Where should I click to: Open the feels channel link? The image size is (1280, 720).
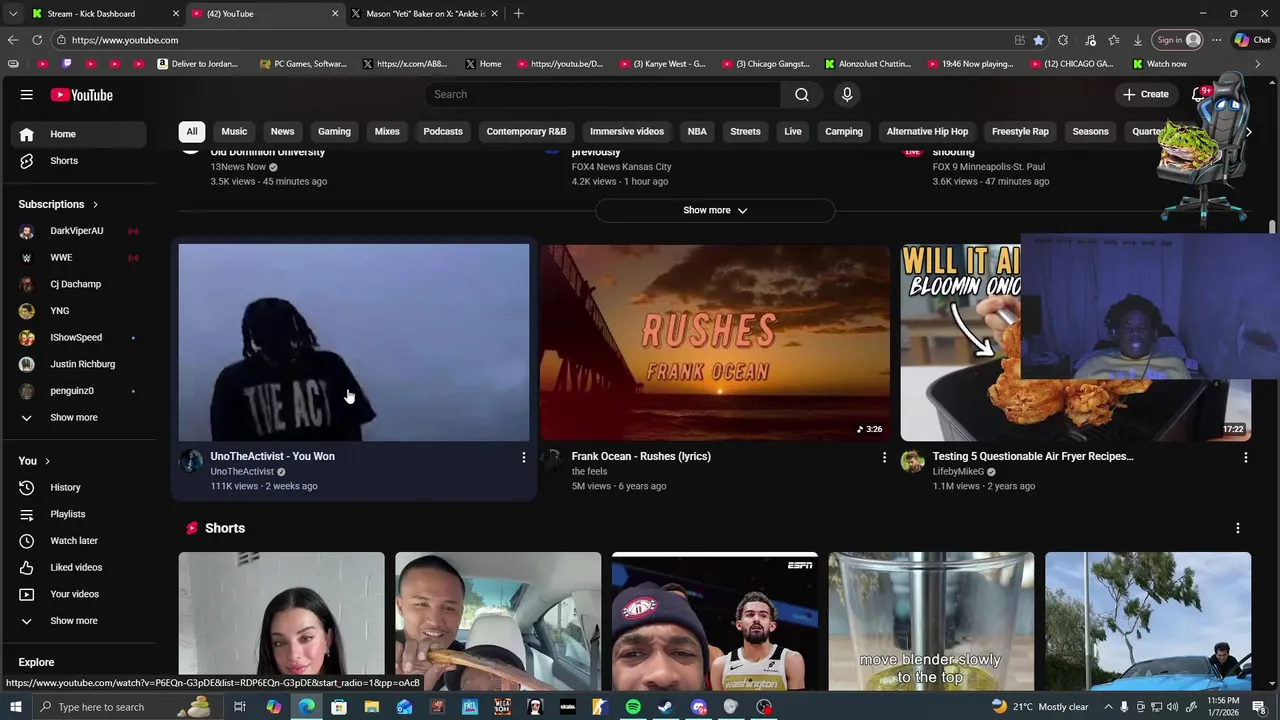pos(589,471)
